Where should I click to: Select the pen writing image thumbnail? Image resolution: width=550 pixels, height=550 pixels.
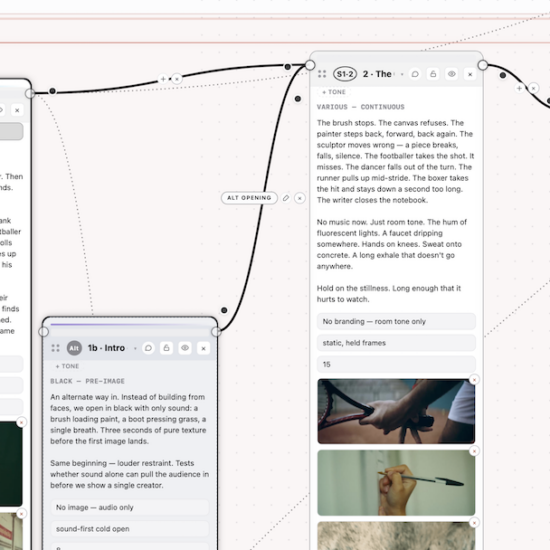coord(396,483)
